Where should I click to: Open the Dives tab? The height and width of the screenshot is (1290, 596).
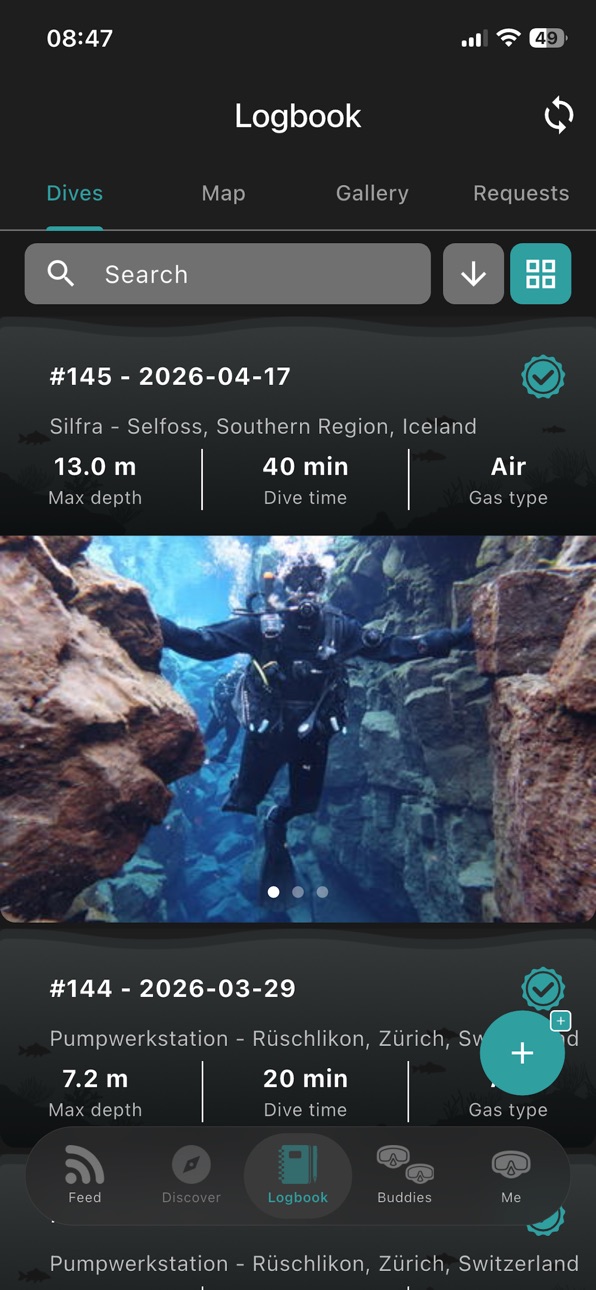[75, 193]
